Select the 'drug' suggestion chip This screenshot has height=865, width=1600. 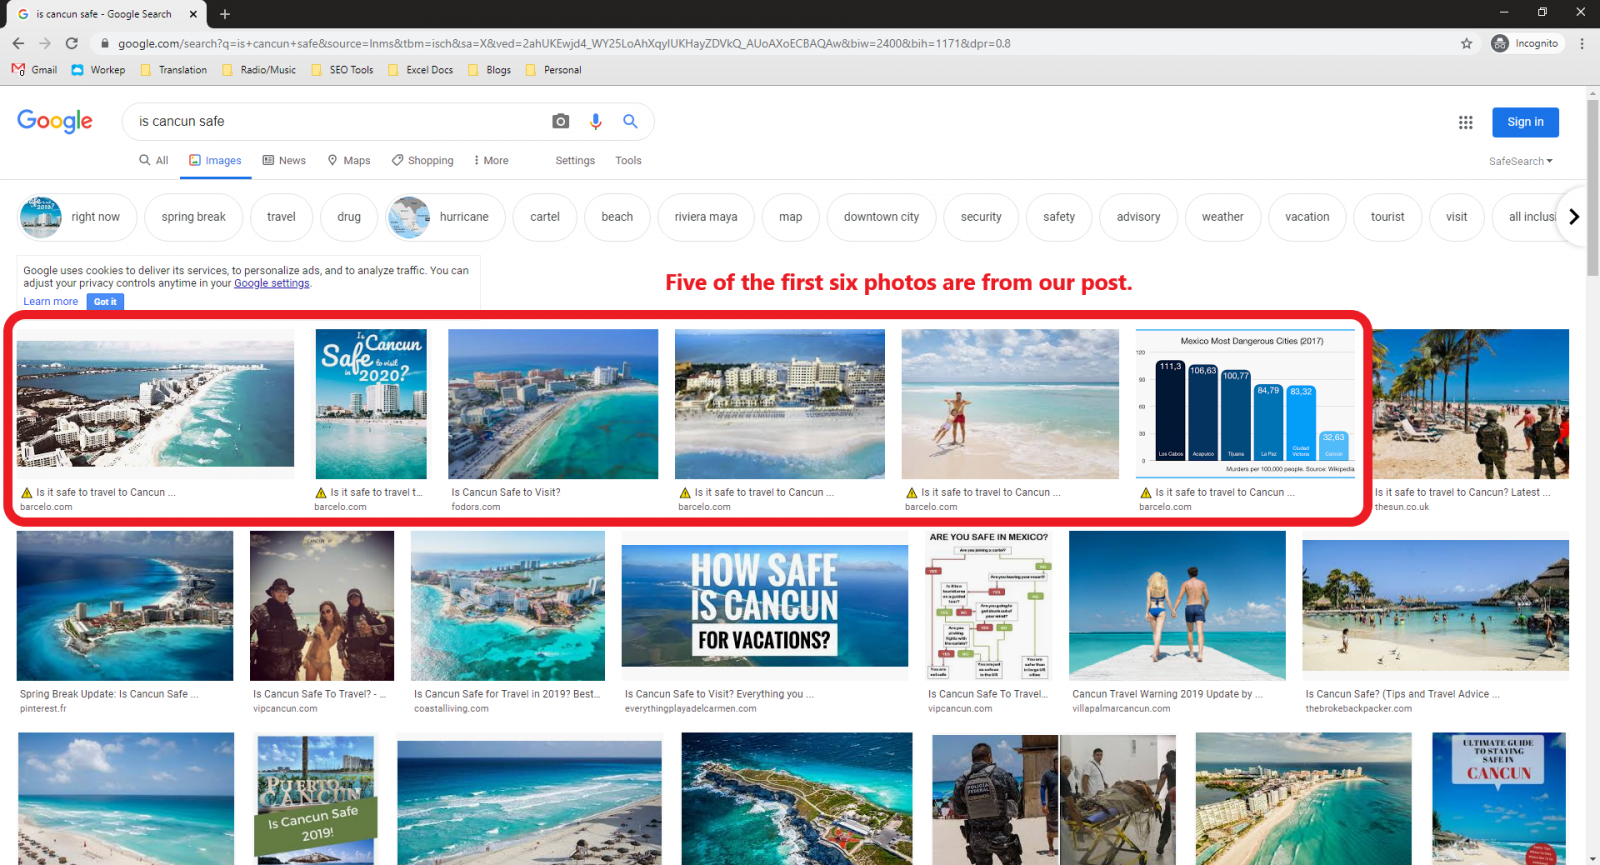(349, 217)
